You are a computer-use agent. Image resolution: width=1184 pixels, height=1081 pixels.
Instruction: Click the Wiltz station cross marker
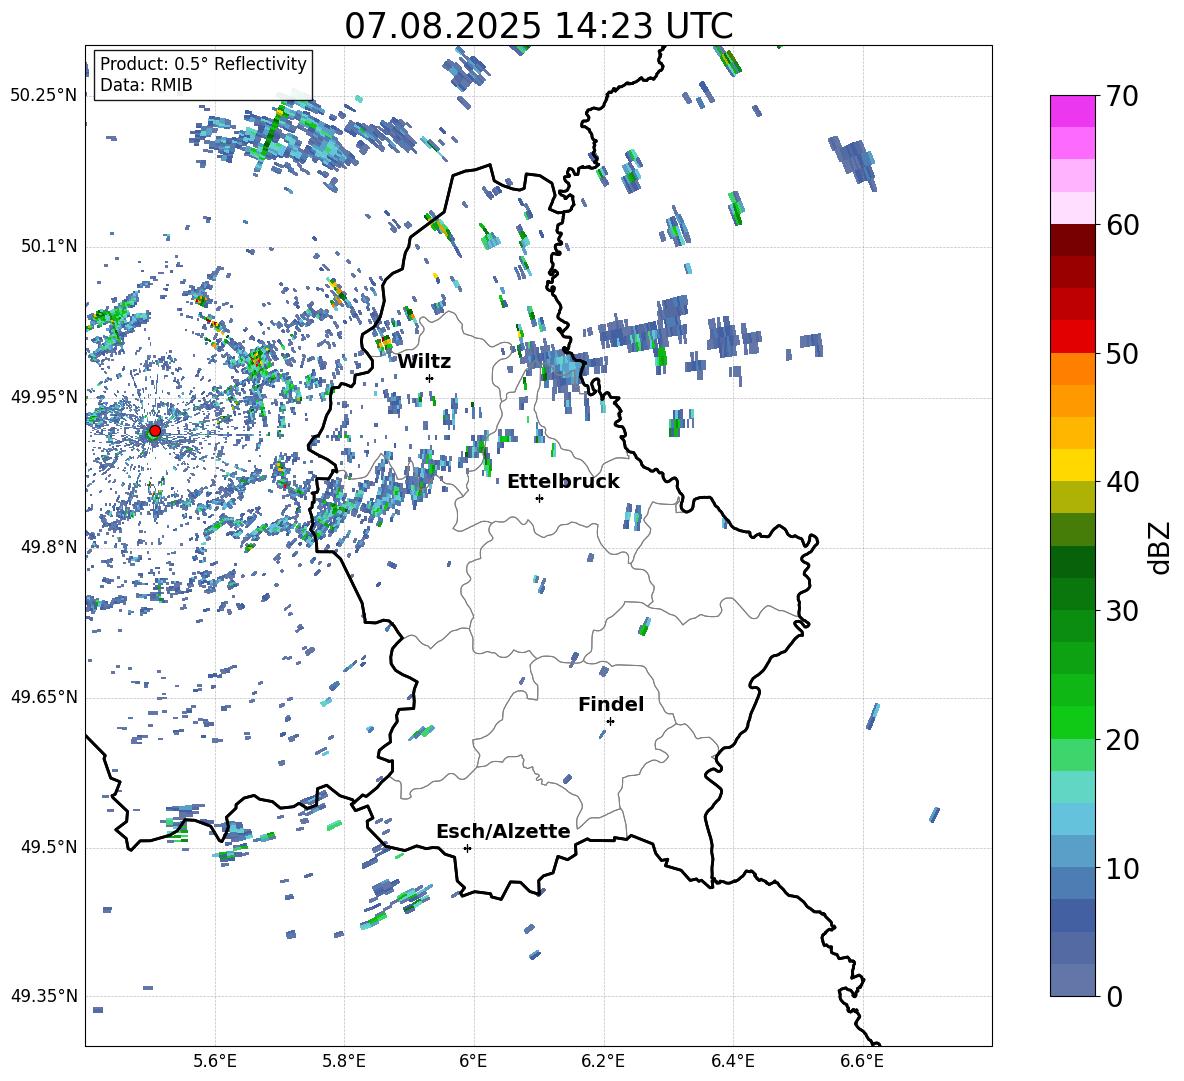[430, 378]
